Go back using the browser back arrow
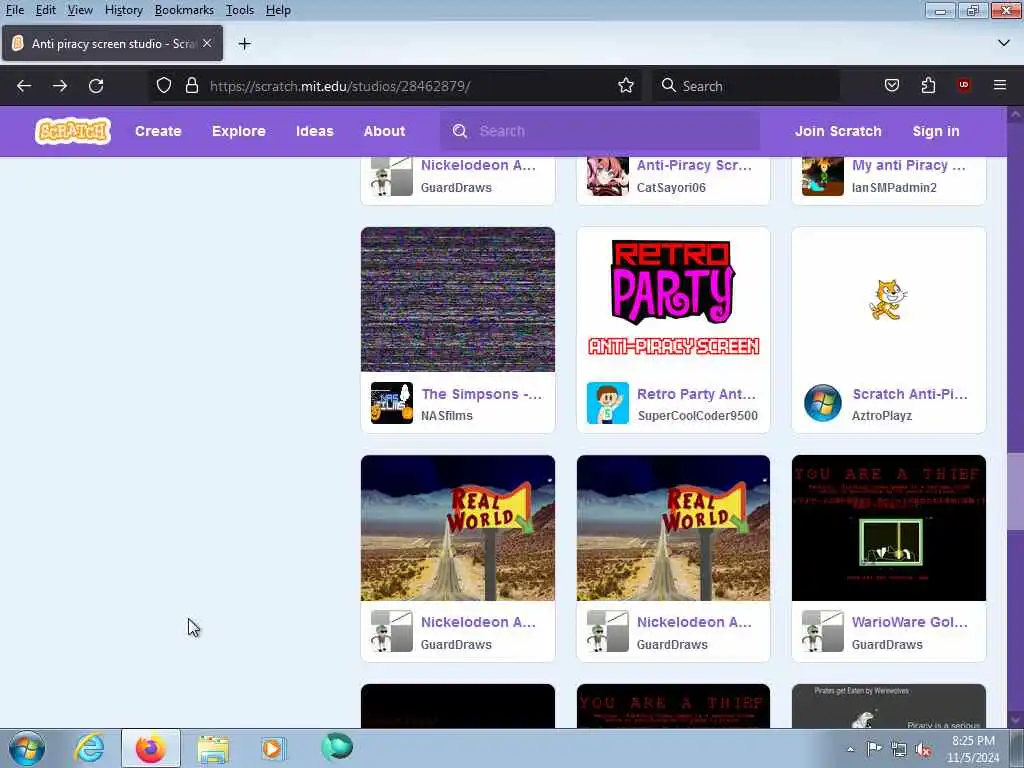Viewport: 1024px width, 768px height. click(x=24, y=86)
